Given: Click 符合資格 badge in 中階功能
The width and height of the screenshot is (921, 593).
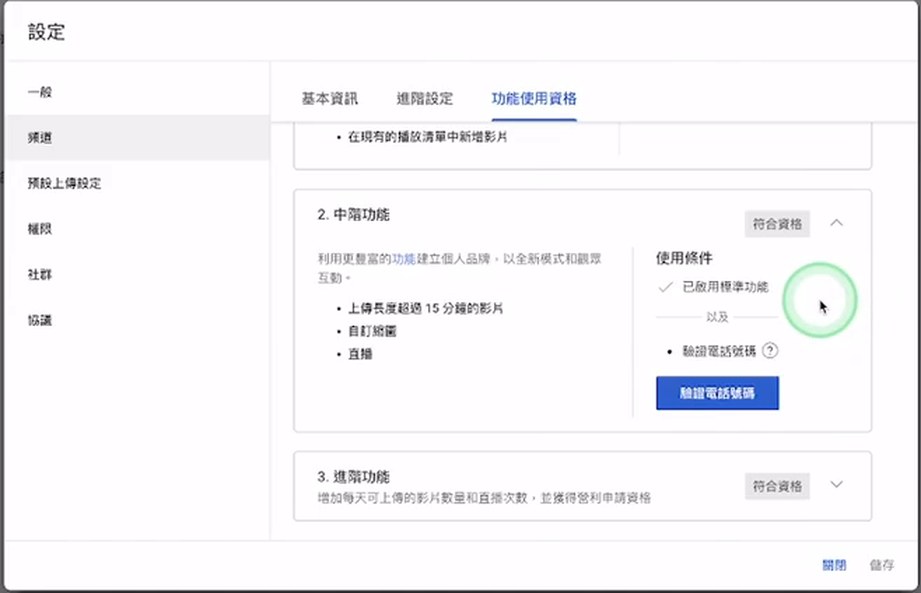Looking at the screenshot, I should pos(777,224).
